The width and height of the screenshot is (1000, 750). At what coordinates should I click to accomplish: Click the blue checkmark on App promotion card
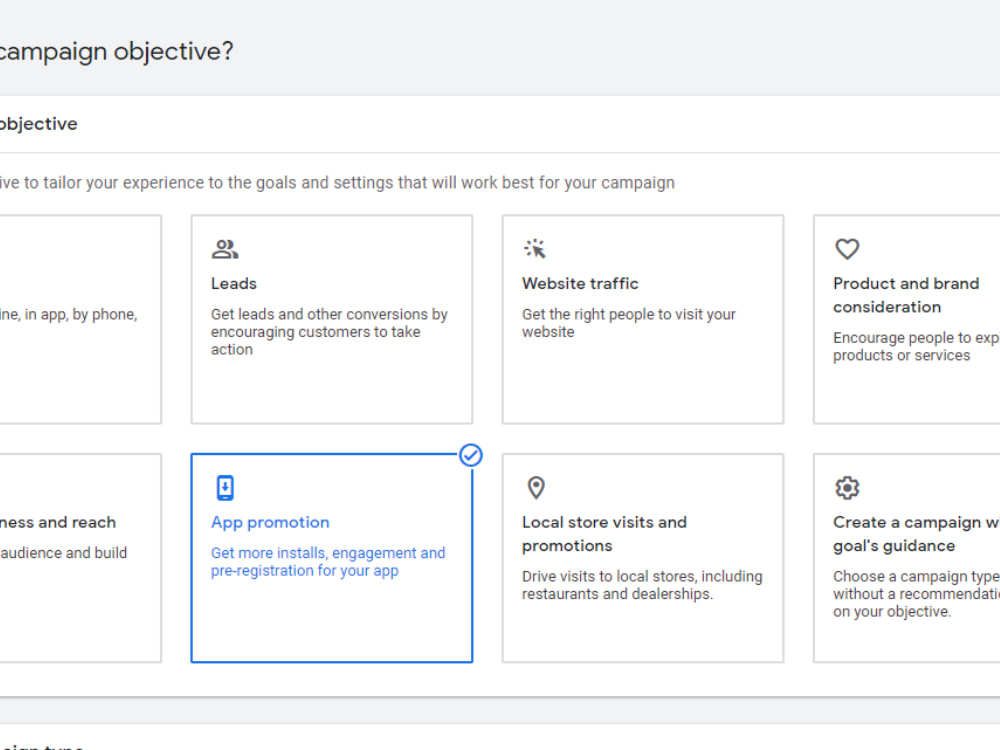click(x=471, y=456)
